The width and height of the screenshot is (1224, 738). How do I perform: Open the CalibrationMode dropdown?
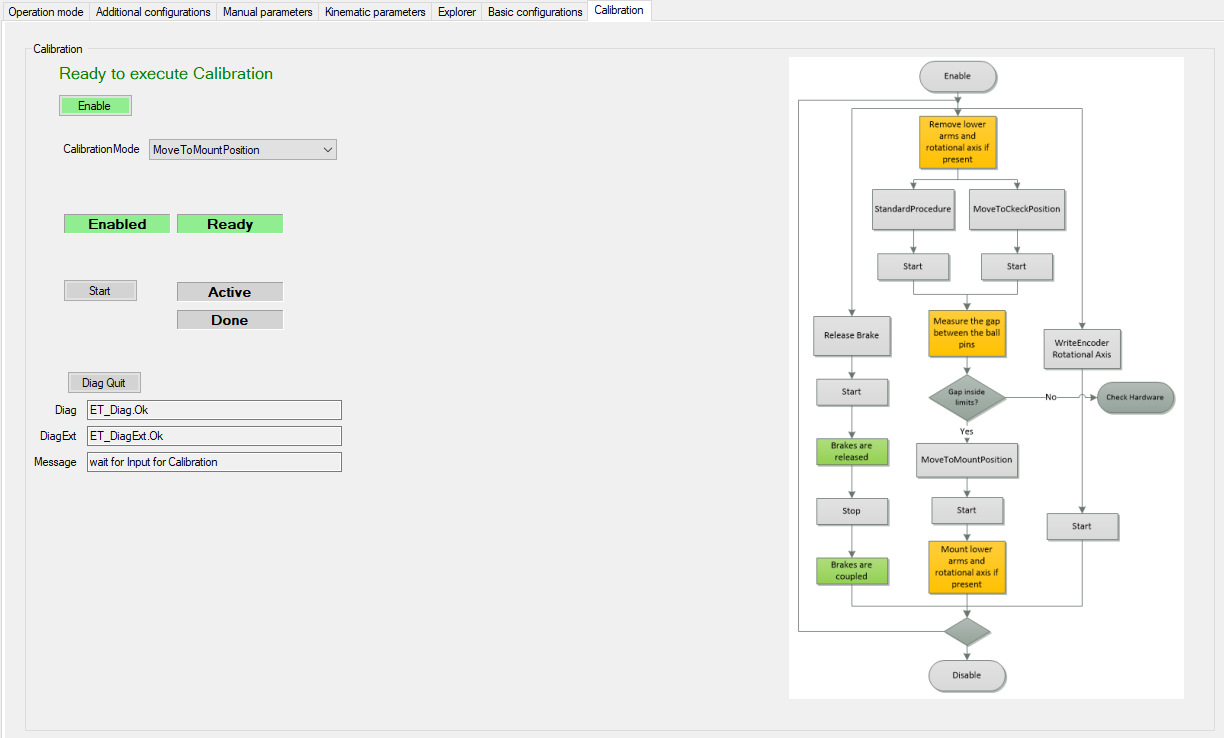coord(243,150)
